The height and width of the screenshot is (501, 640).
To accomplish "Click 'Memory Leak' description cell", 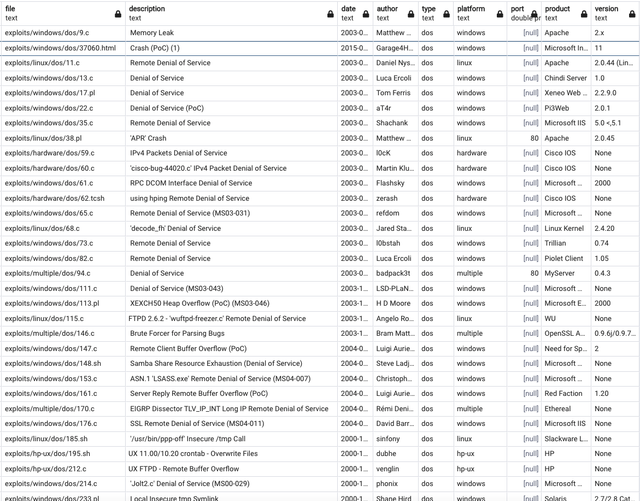I will (231, 33).
